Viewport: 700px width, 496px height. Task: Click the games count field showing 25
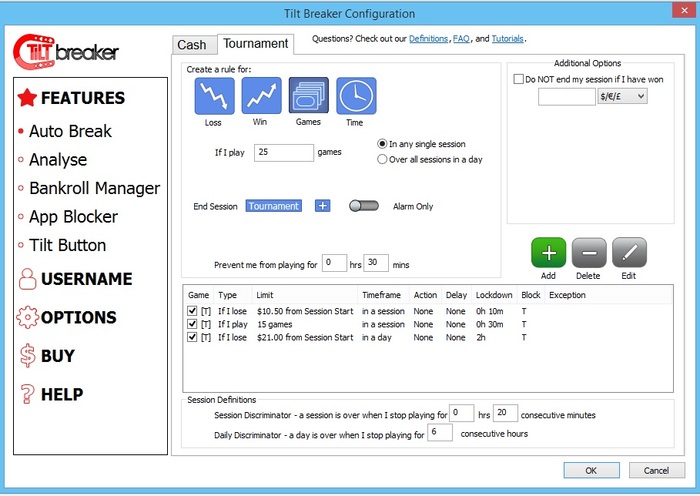284,152
